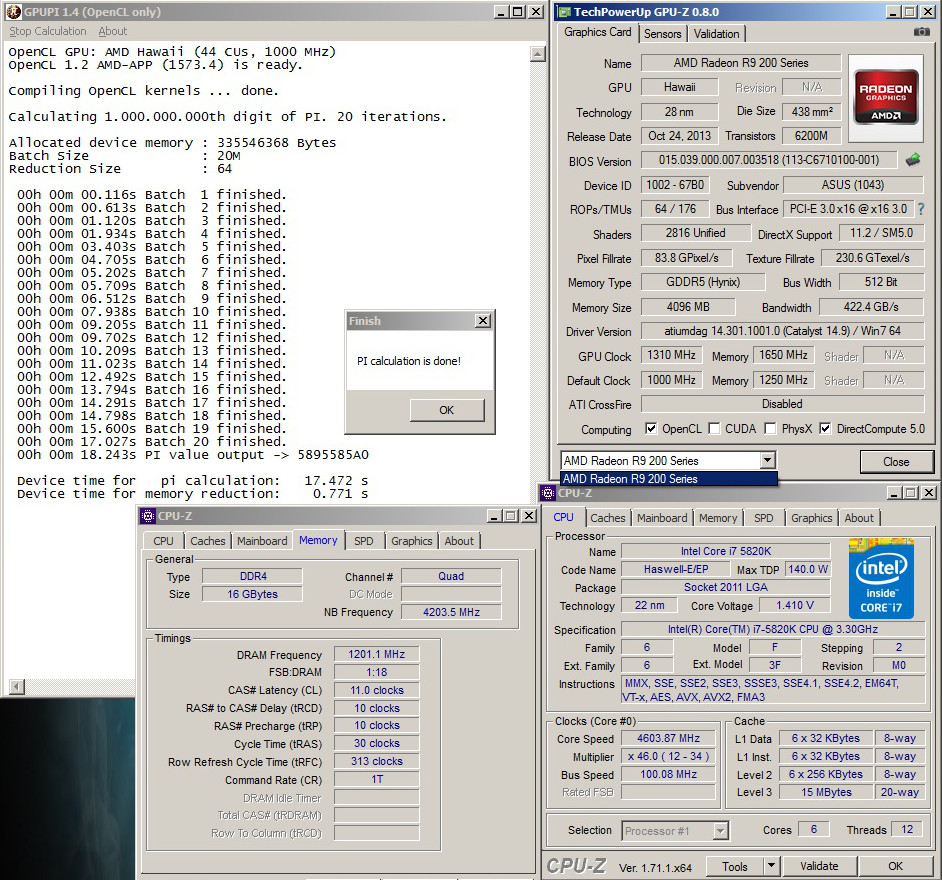Click the Core Speed 4603.87 MHz value
Screen dimensions: 942x880
point(668,738)
